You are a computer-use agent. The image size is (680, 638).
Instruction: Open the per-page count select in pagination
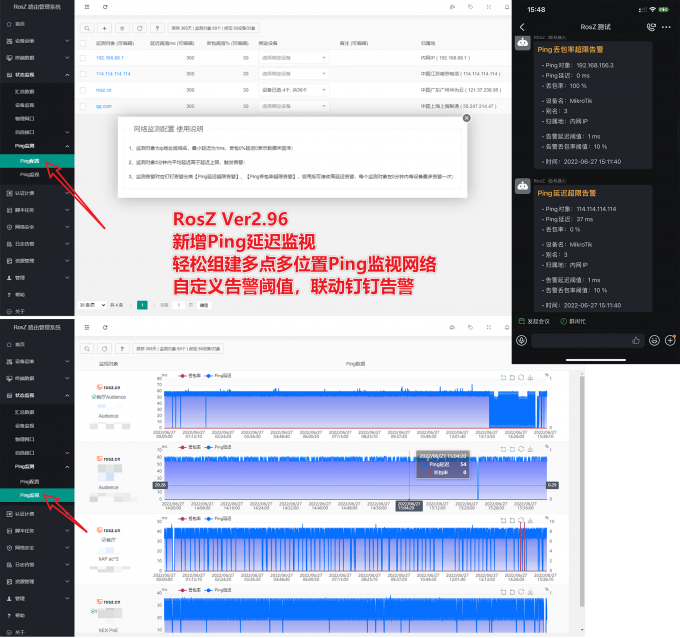click(92, 305)
